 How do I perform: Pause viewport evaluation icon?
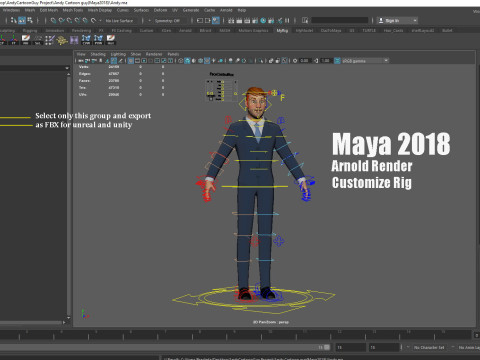[287, 21]
